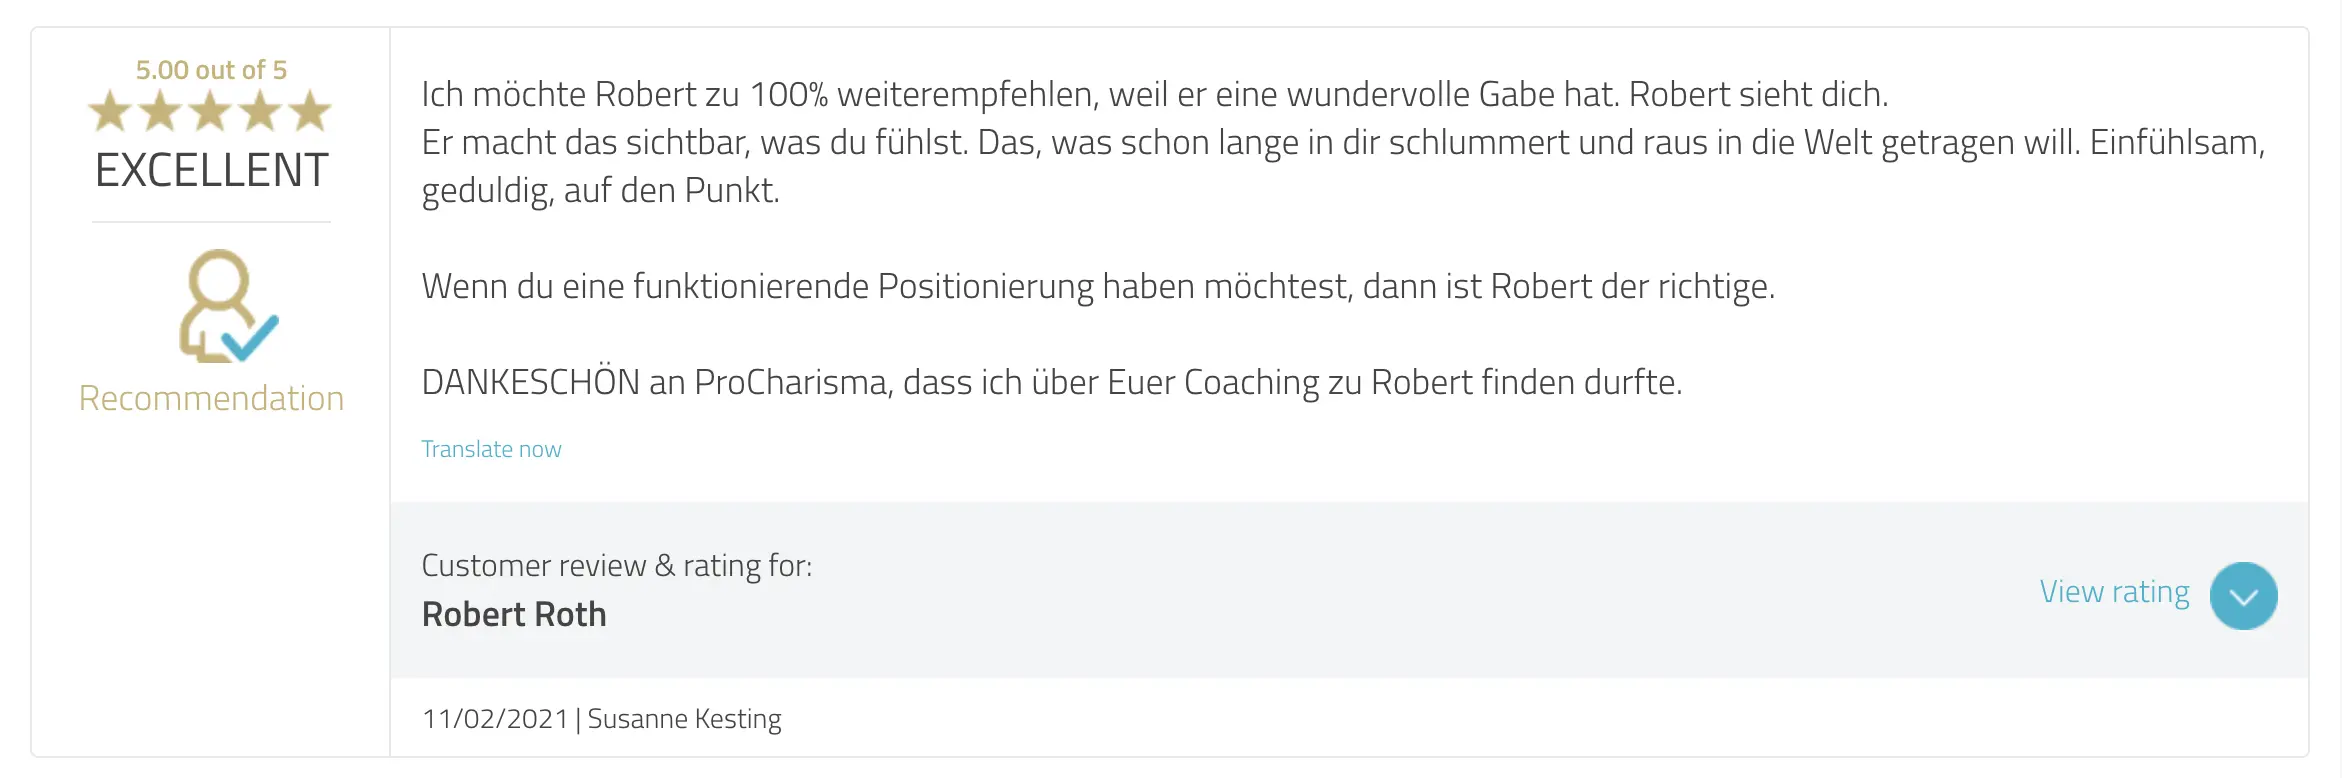The width and height of the screenshot is (2342, 778).
Task: Click the review date 11/02/2021
Action: [495, 719]
